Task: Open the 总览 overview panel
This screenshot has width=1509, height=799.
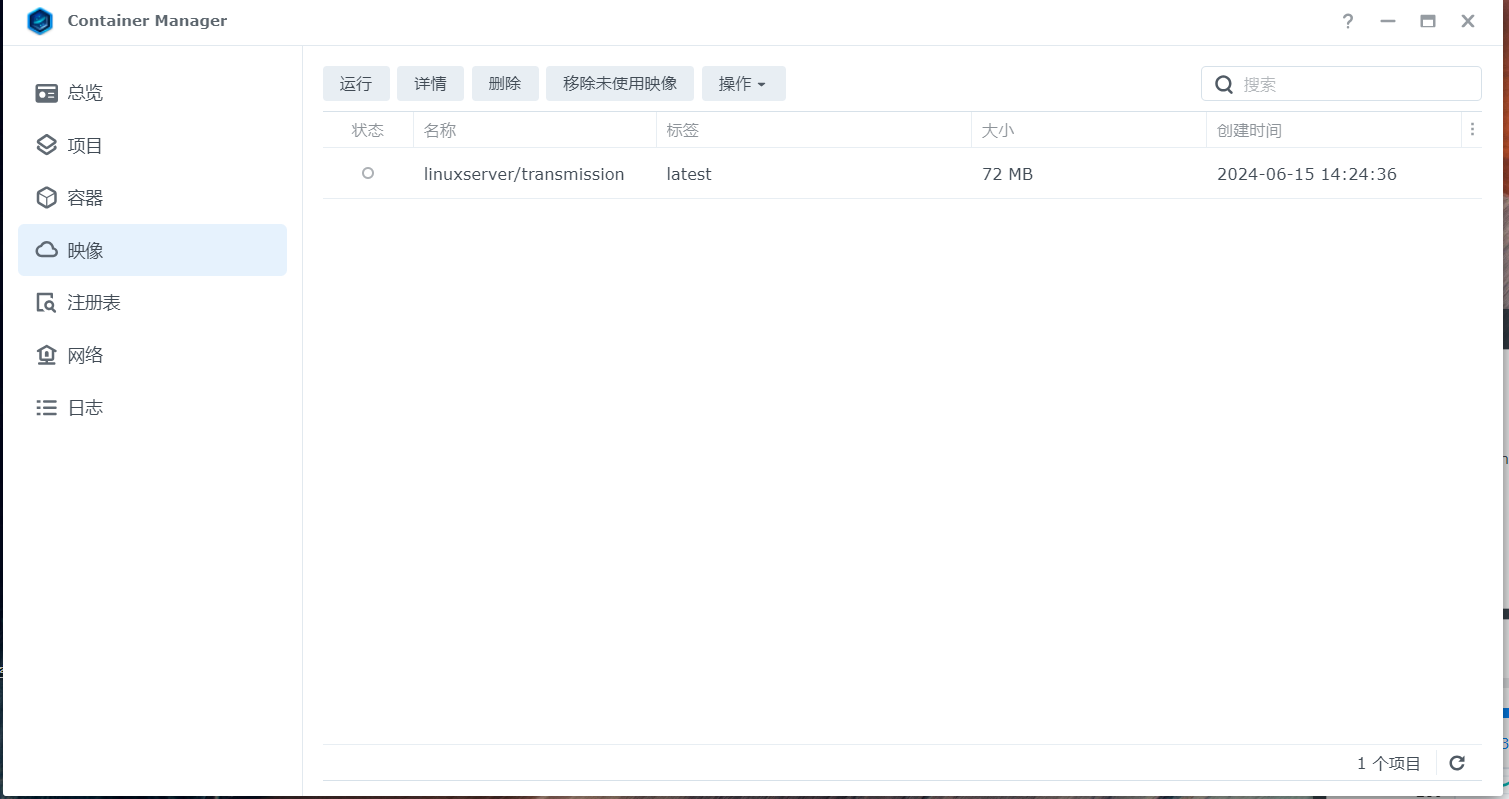Action: coord(86,92)
